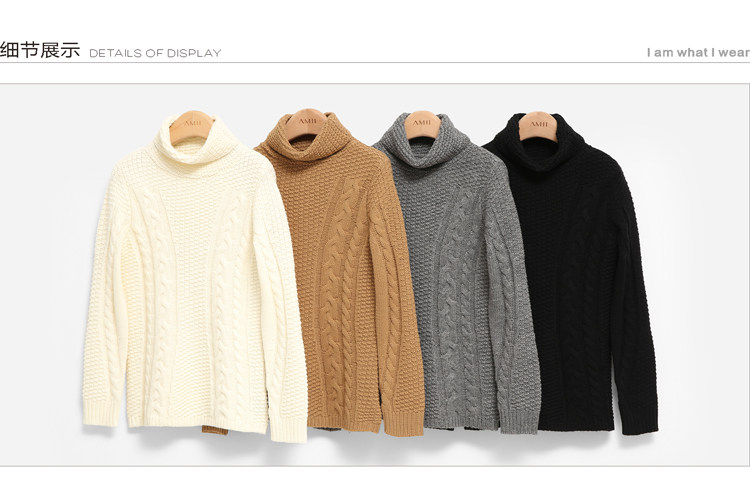Screen dimensions: 750x478
Task: Click the grey sweater's ribbed hem
Action: coord(462,420)
